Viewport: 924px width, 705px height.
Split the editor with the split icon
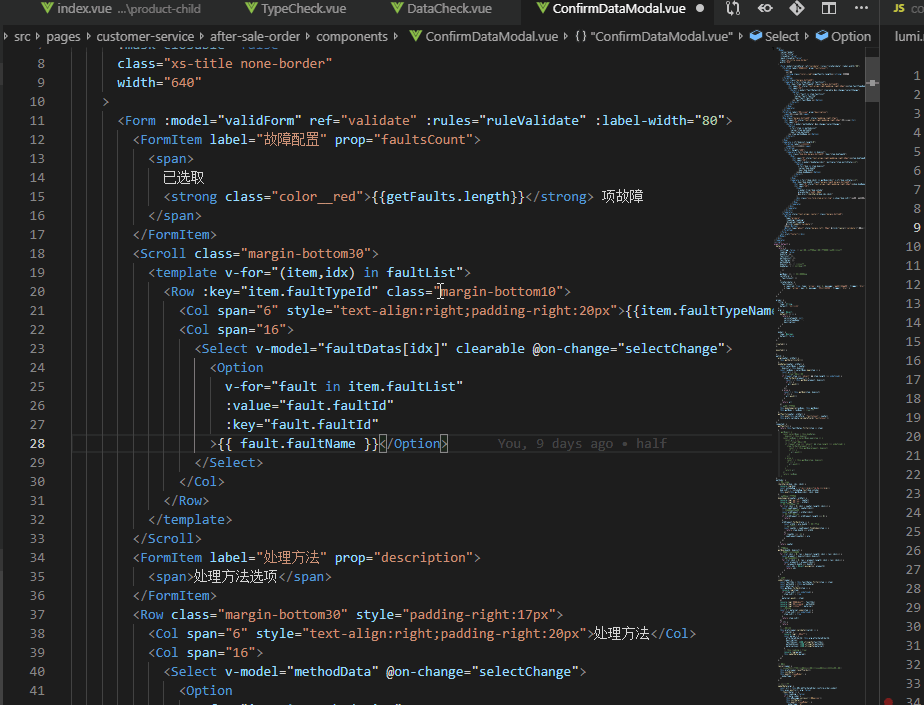[829, 8]
